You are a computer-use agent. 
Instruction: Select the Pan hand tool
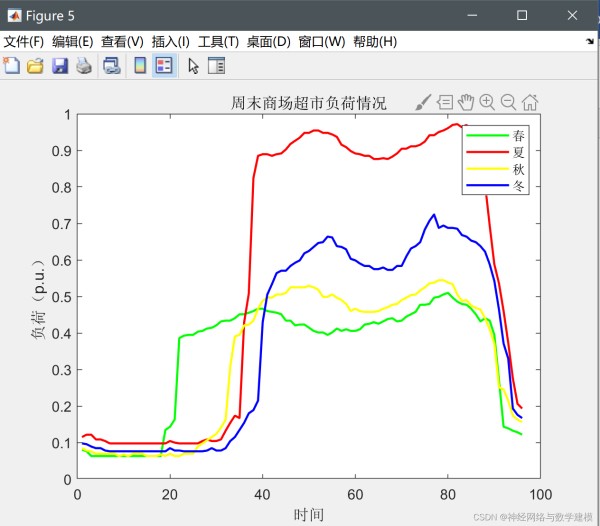pyautogui.click(x=466, y=102)
